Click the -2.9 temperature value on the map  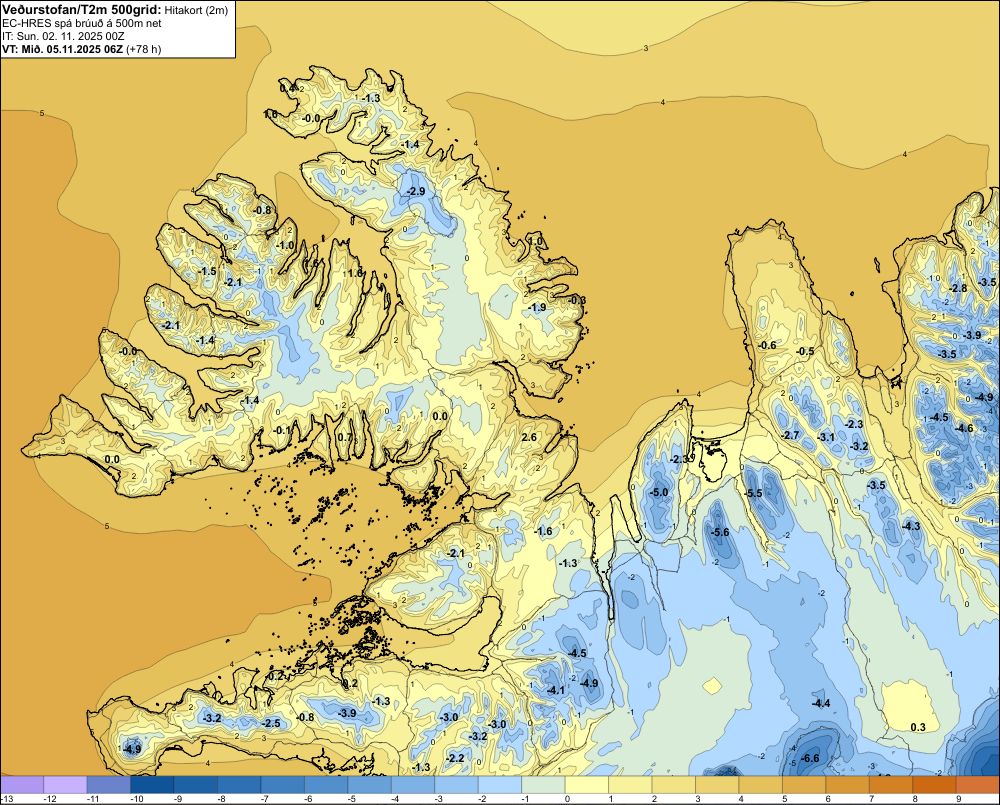point(415,192)
